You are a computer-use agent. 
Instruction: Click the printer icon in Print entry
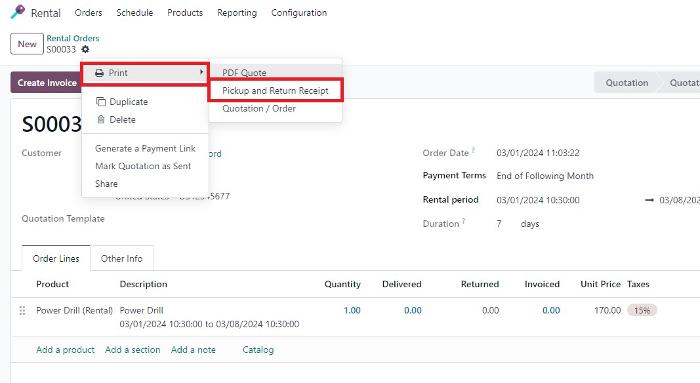click(100, 73)
